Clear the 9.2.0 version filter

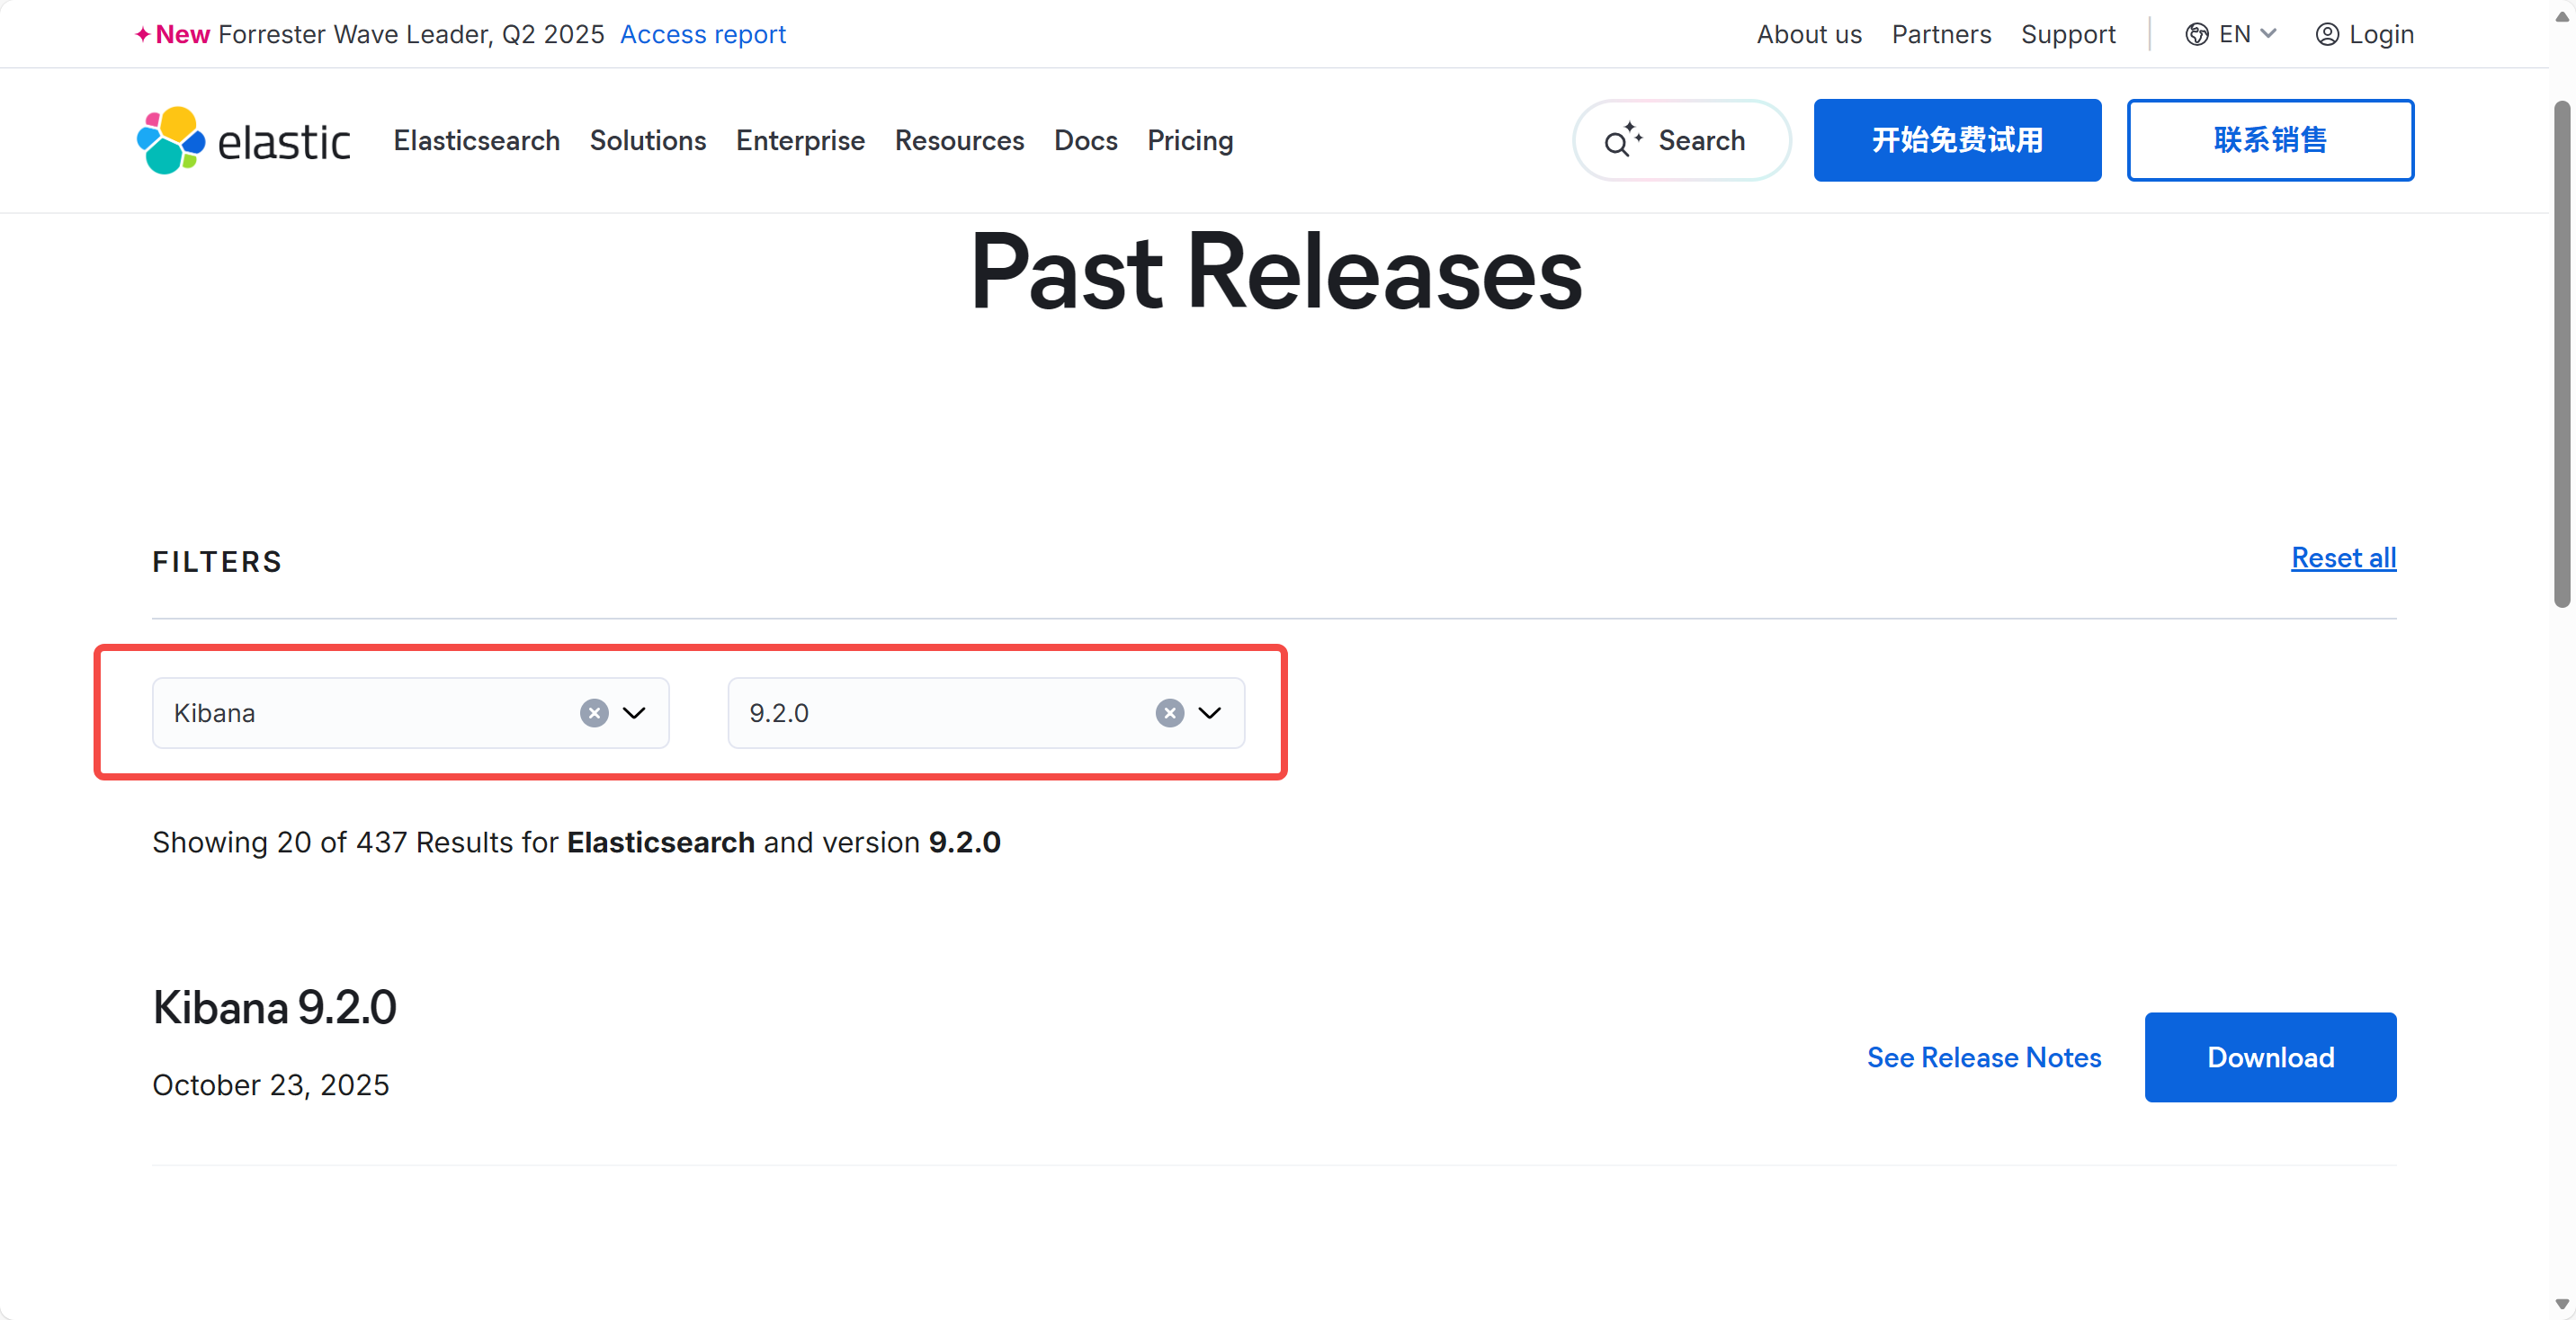[1169, 713]
